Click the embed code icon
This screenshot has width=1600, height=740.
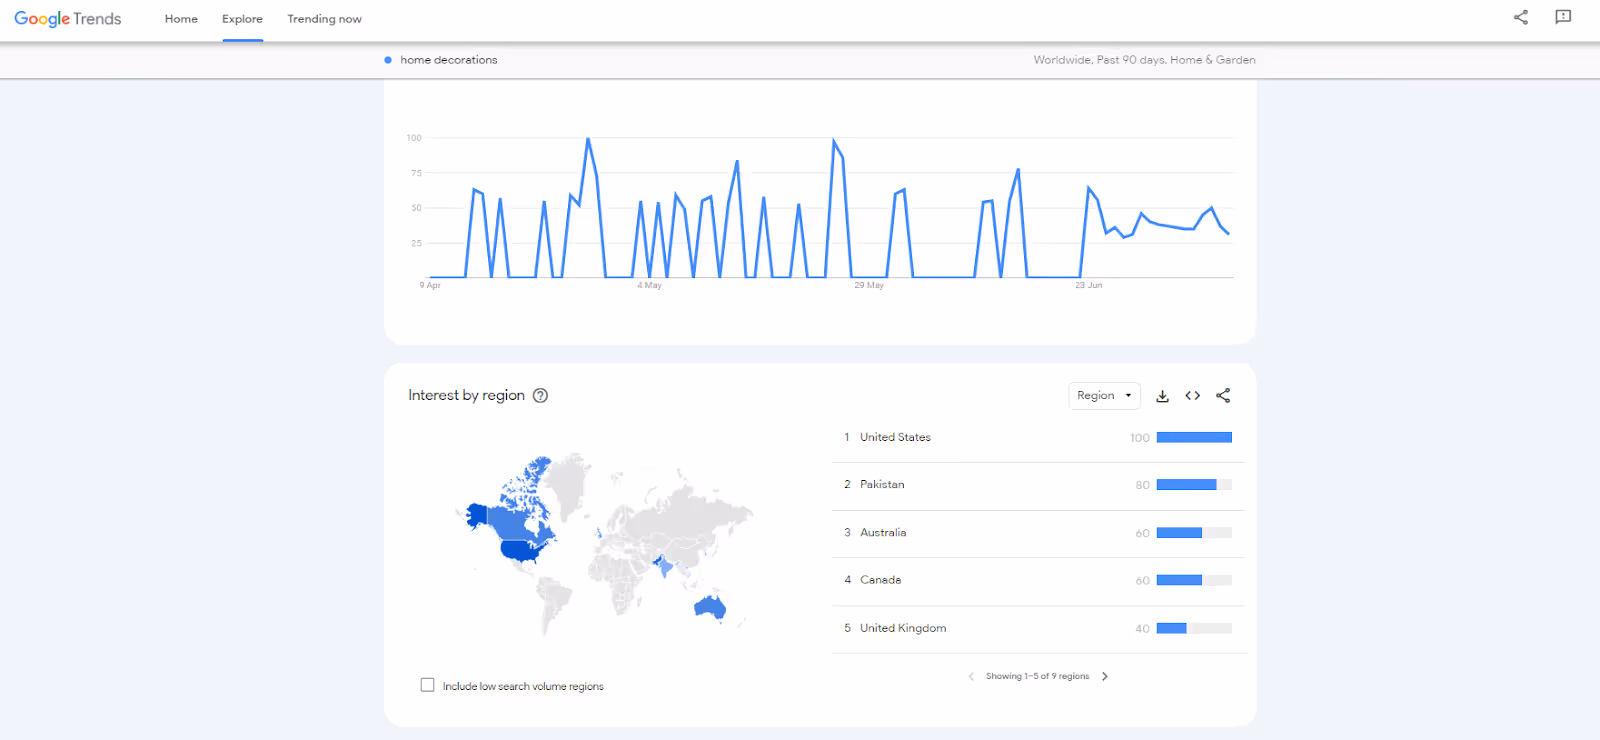[1192, 396]
